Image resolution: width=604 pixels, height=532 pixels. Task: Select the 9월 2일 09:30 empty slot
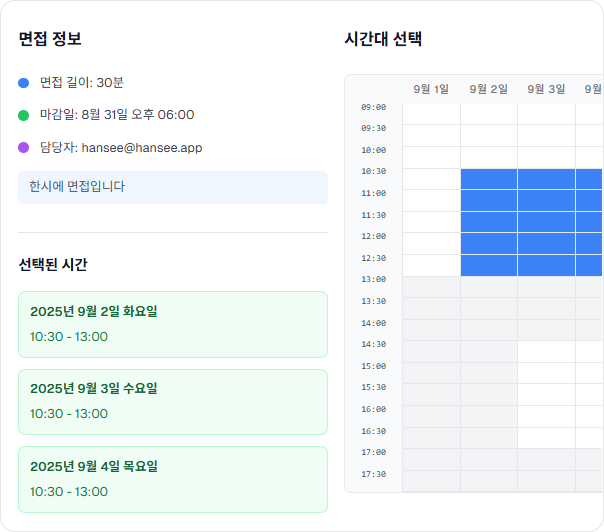tap(489, 136)
